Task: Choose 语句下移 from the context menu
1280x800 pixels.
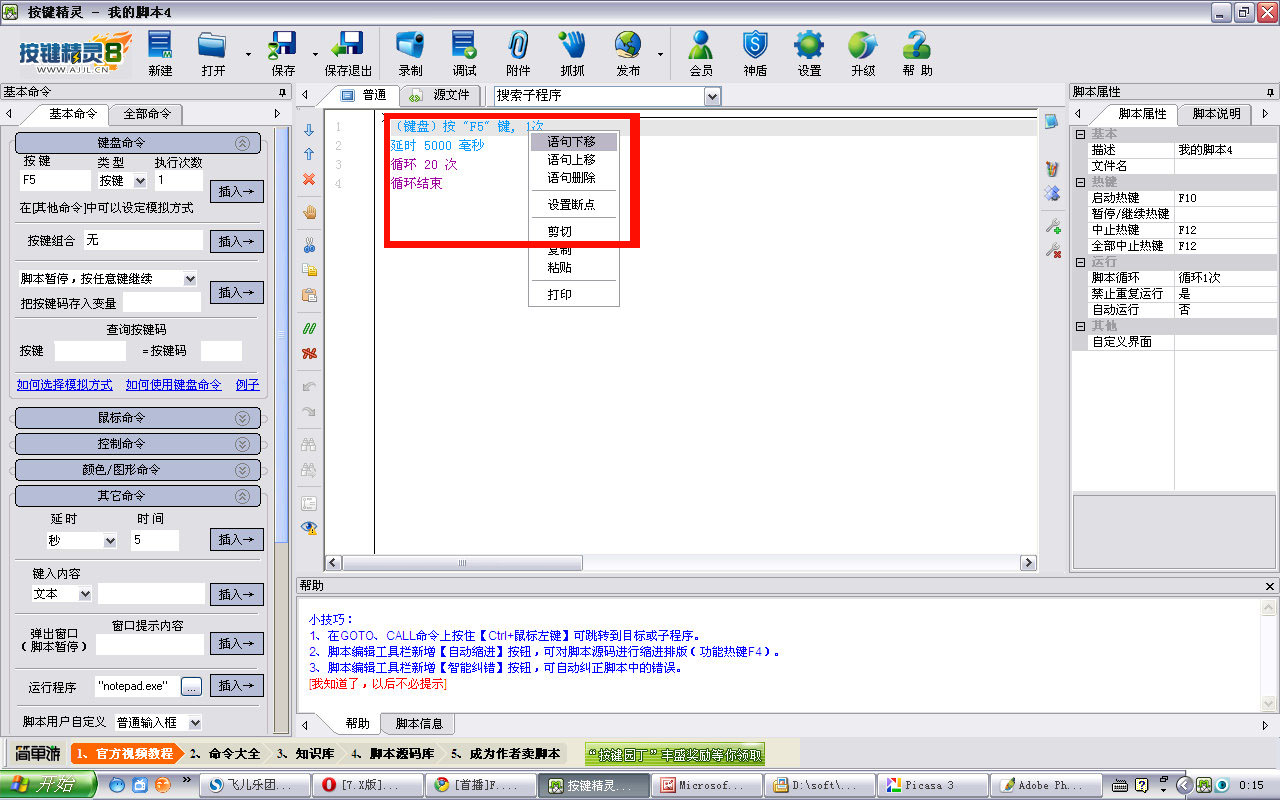Action: tap(574, 142)
